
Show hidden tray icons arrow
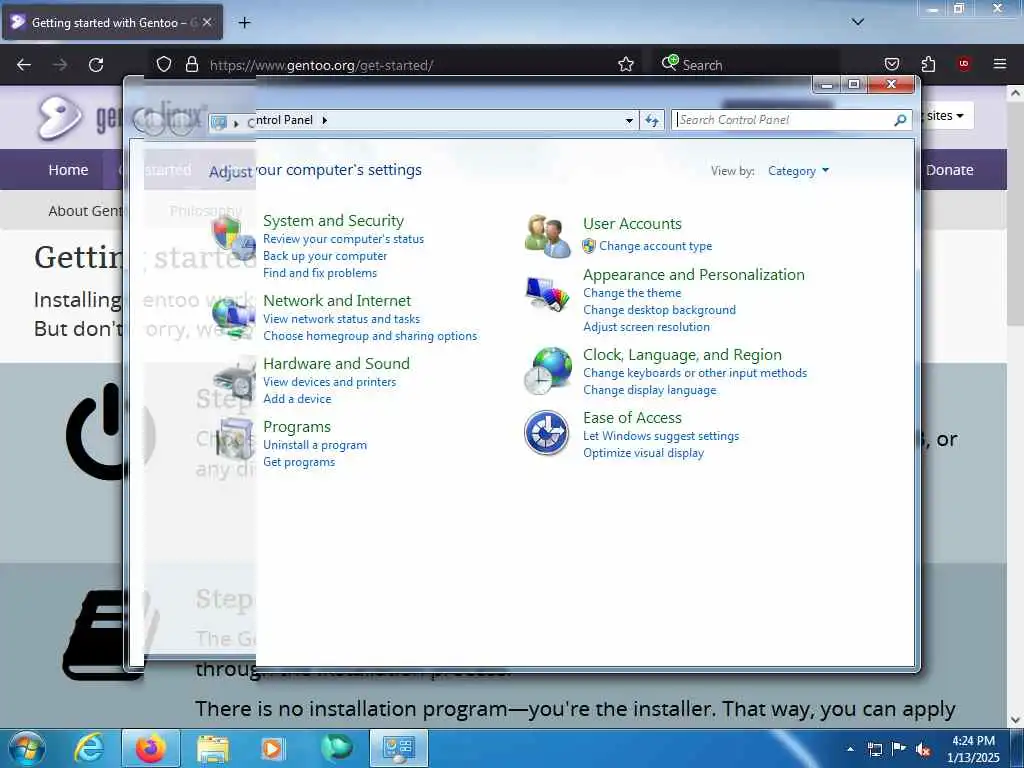tap(850, 749)
